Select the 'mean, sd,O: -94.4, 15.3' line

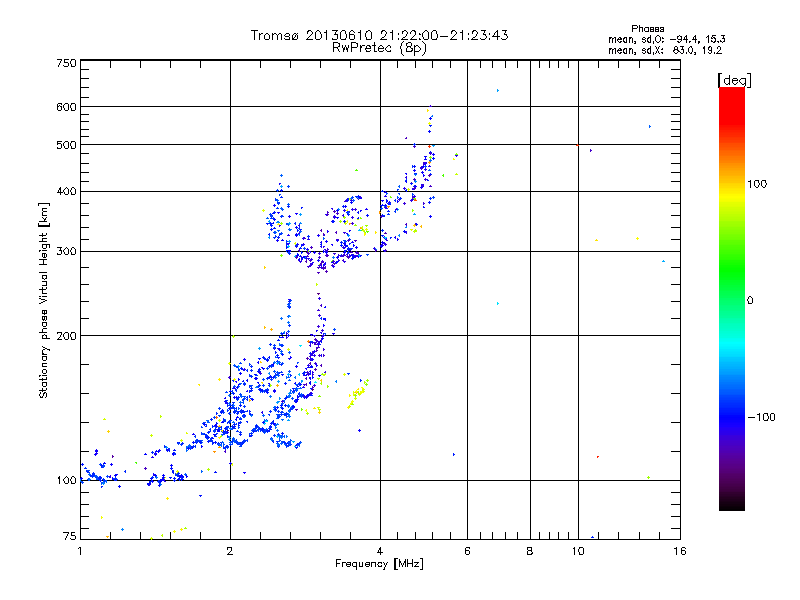(x=667, y=39)
